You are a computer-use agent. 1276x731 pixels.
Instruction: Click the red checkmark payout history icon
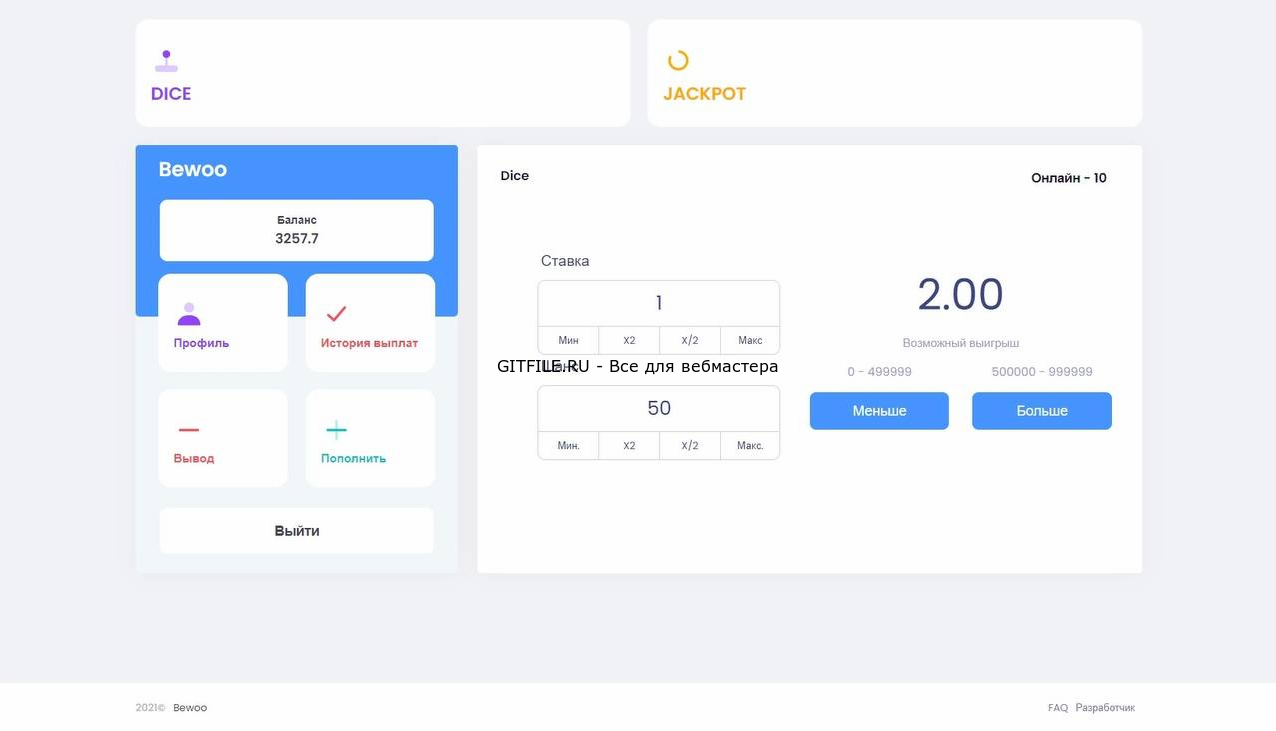pos(336,314)
